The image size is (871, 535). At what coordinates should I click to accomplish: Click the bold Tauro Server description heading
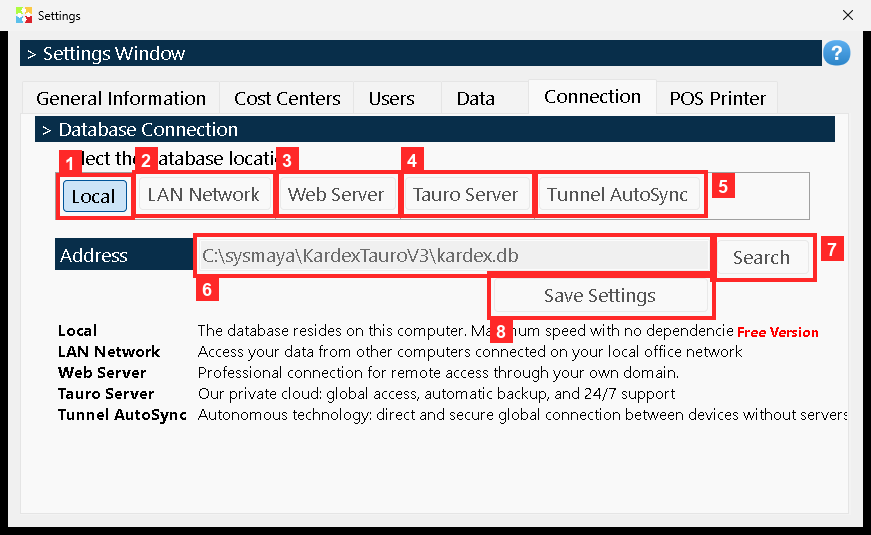coord(106,394)
